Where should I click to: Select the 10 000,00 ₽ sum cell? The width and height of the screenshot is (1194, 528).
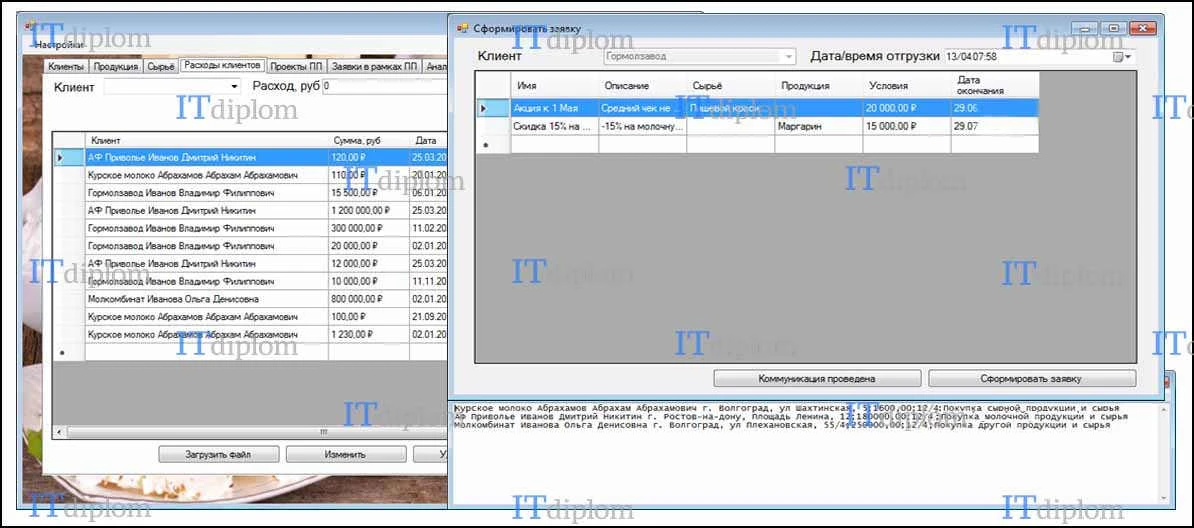point(369,281)
